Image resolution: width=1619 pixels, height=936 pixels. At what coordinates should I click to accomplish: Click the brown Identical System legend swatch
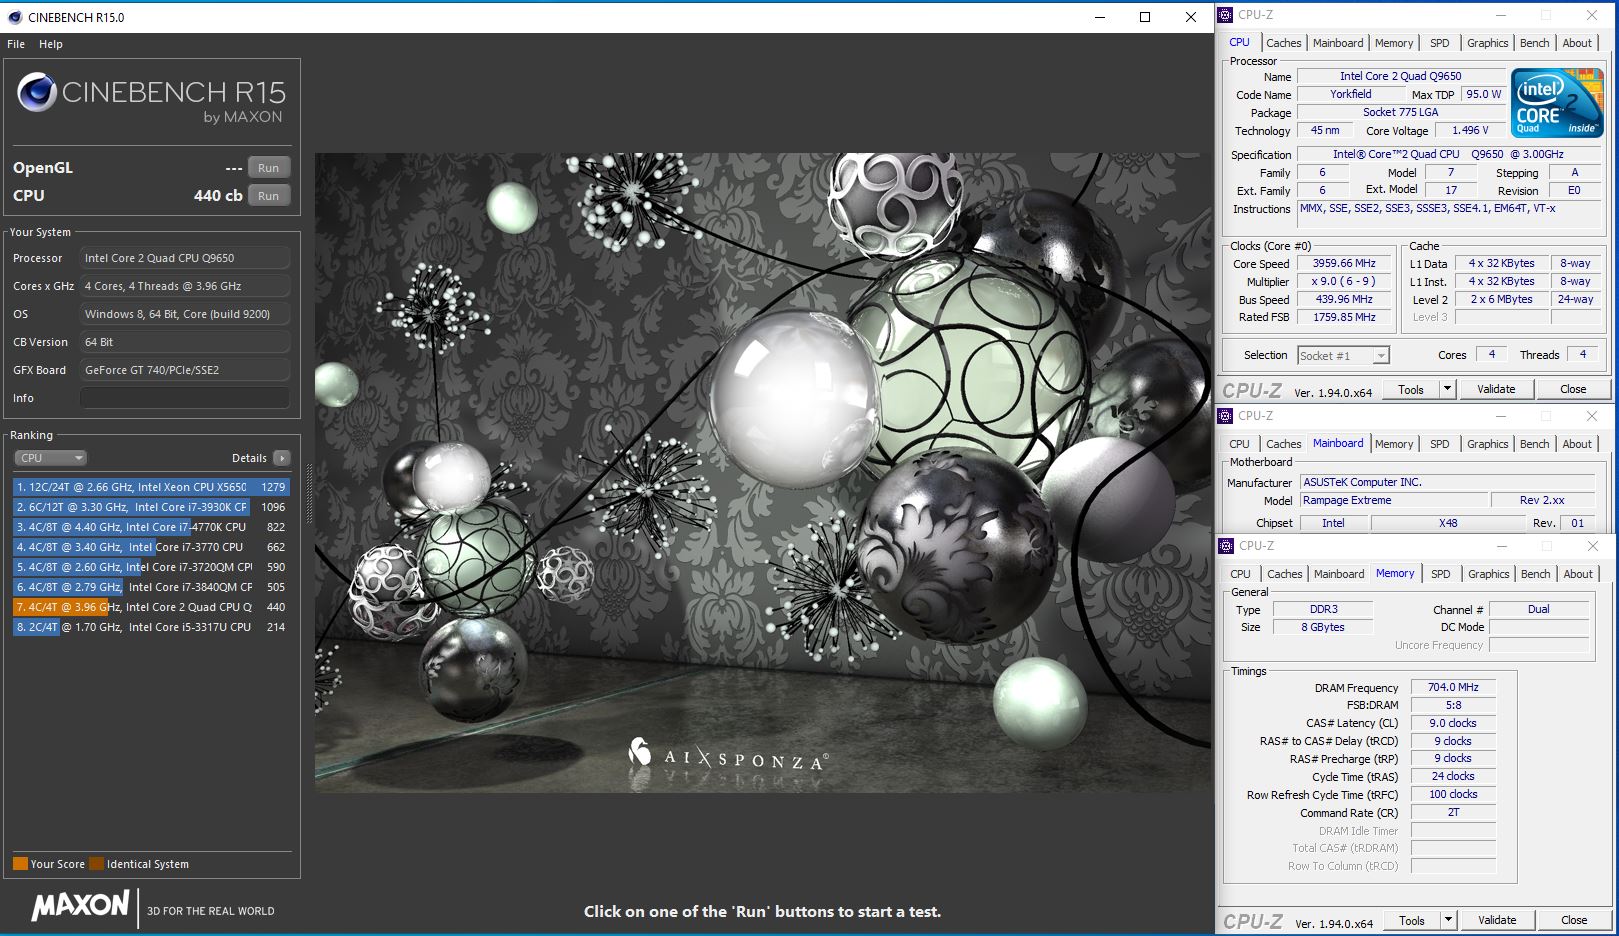pyautogui.click(x=96, y=864)
